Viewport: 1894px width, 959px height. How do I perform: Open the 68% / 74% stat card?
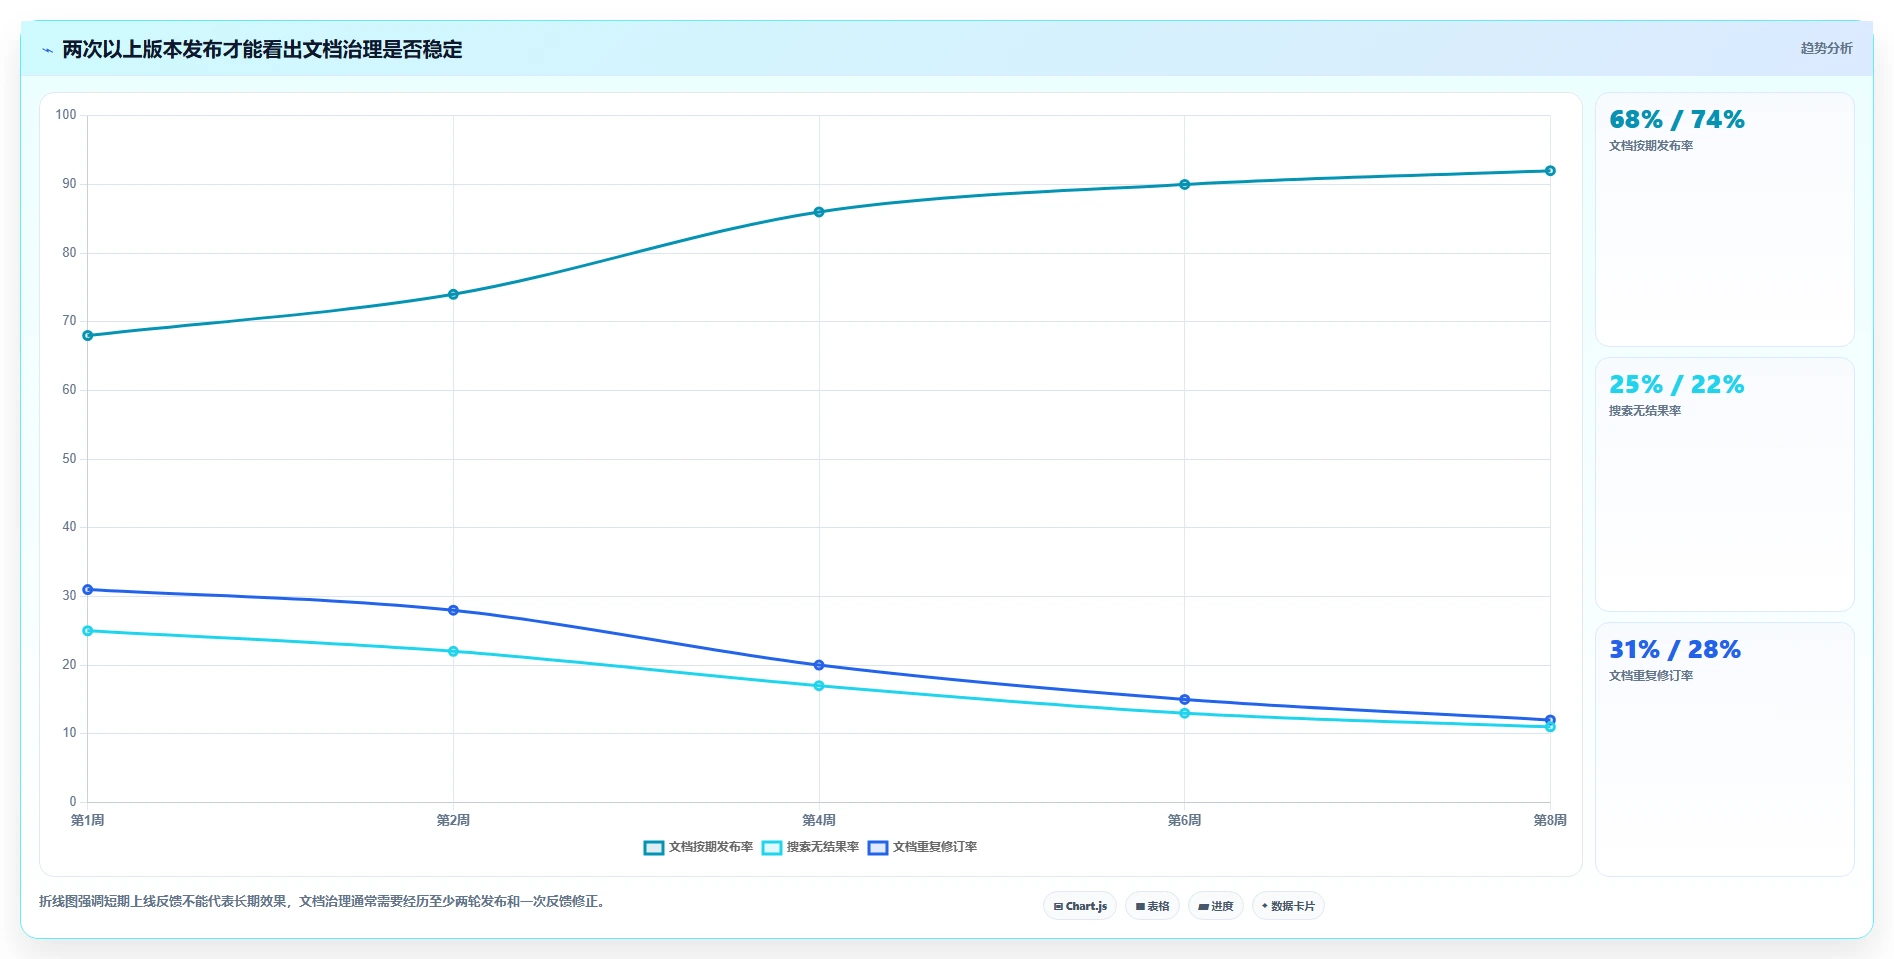[x=1724, y=220]
